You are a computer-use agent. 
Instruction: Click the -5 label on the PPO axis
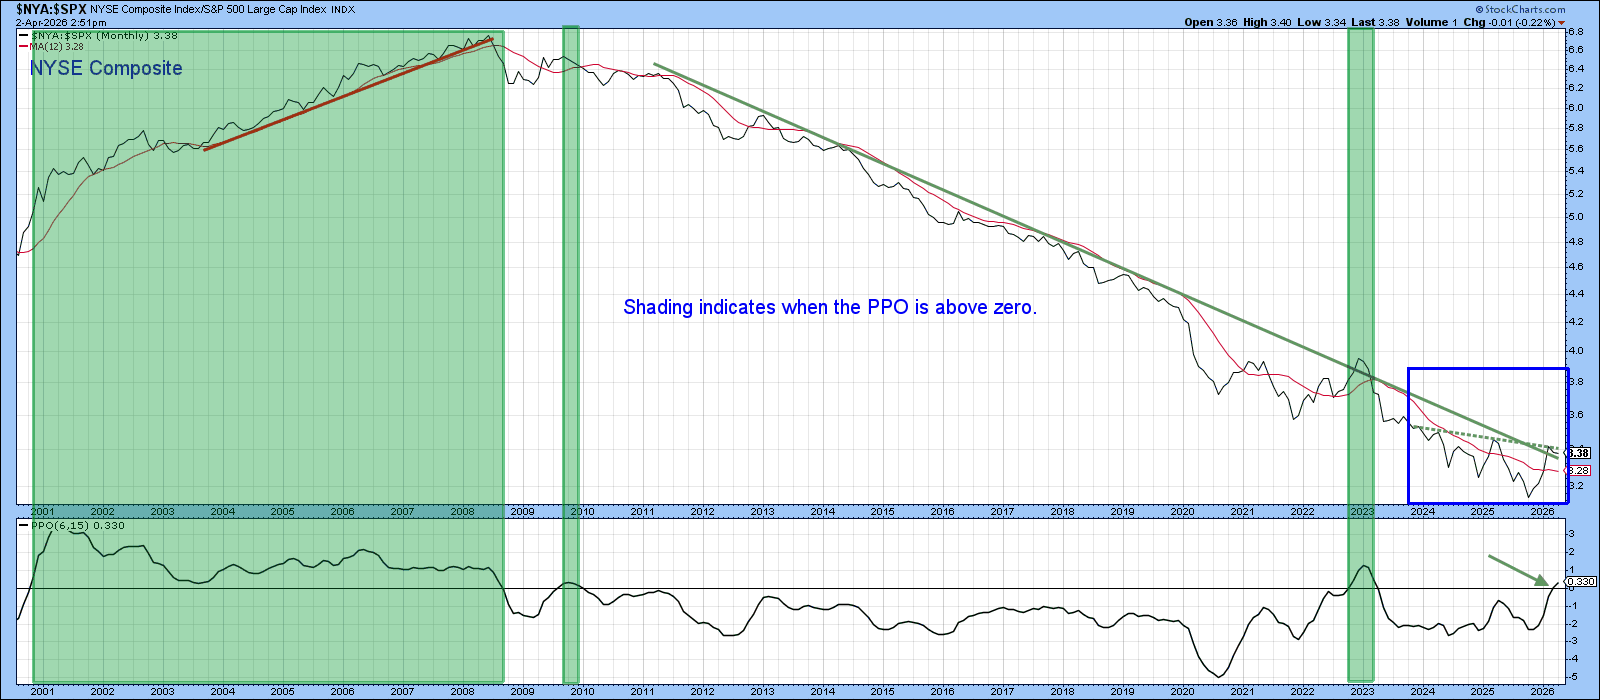pos(1572,676)
